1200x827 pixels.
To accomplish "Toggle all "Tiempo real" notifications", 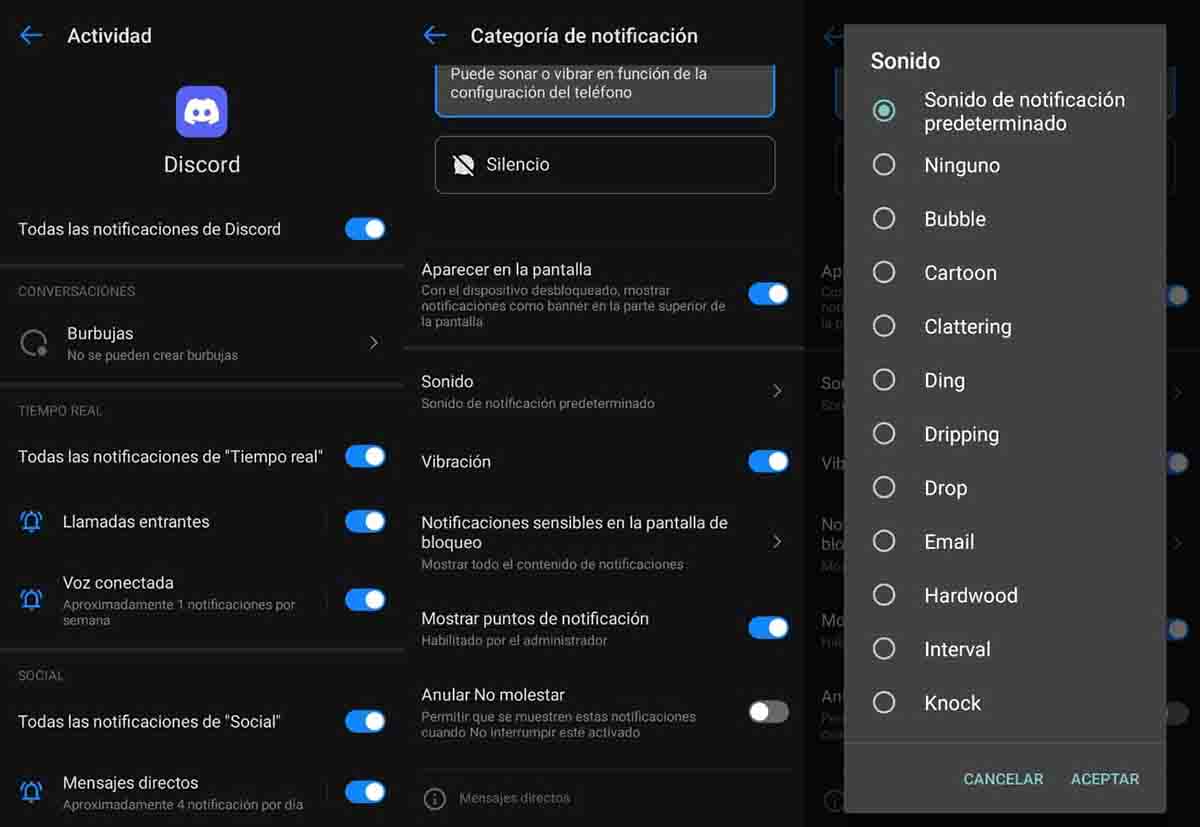I will pos(365,457).
